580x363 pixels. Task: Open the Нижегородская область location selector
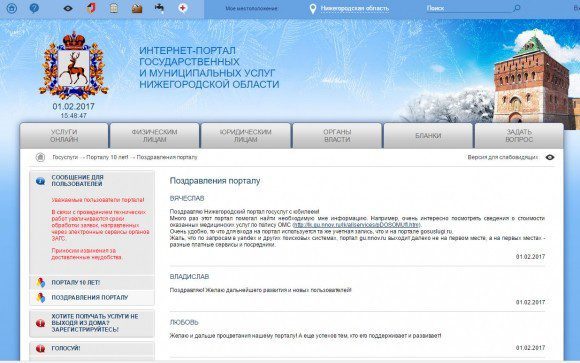(355, 8)
